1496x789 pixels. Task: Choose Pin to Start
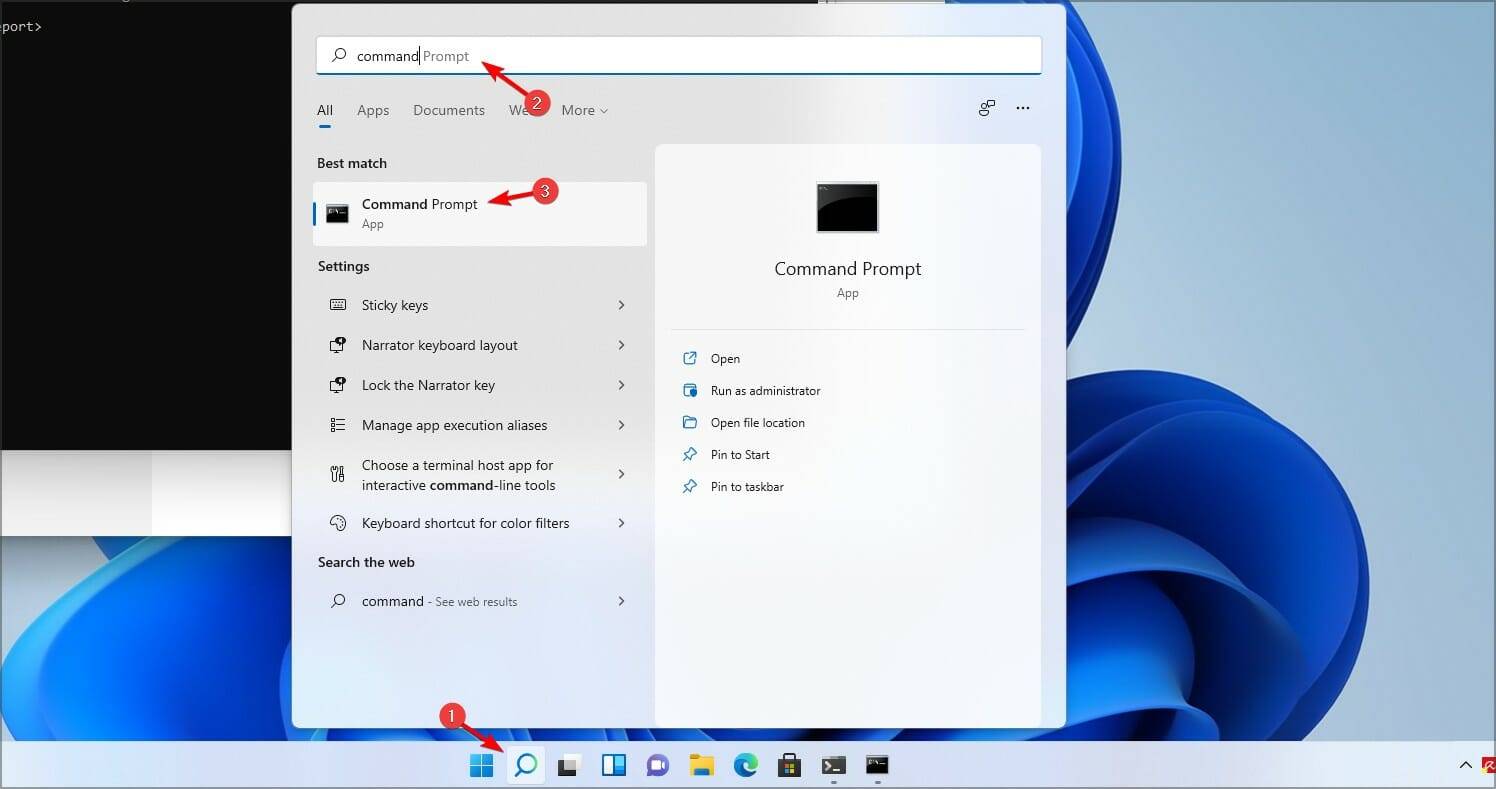740,455
